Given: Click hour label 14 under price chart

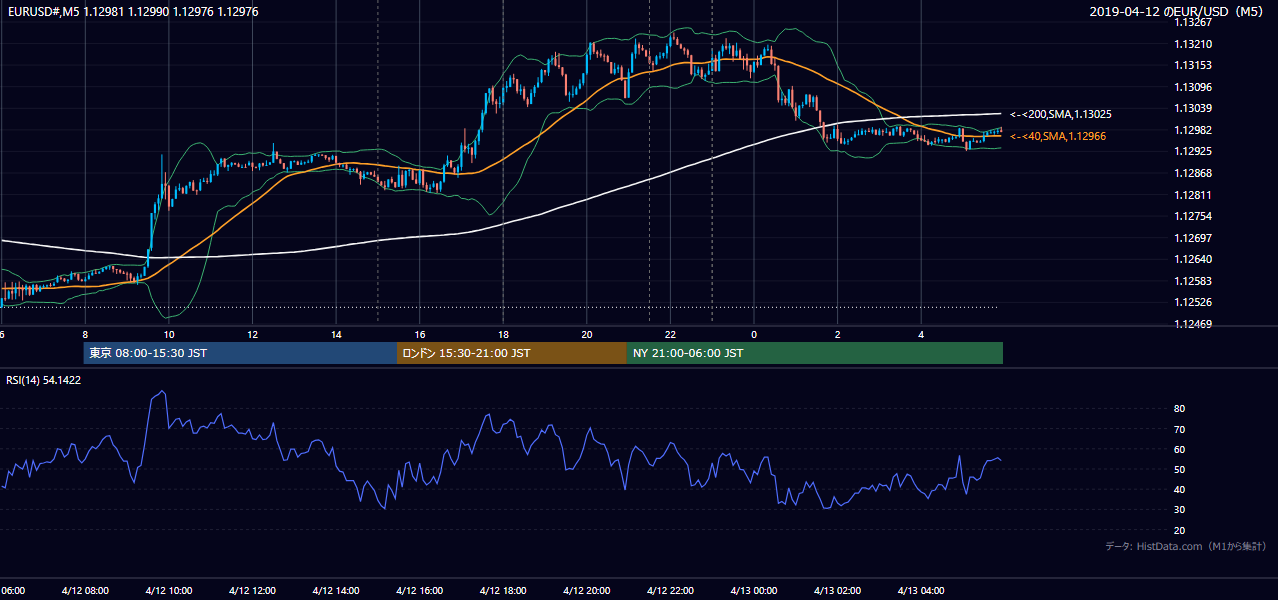Looking at the screenshot, I should click(x=336, y=335).
